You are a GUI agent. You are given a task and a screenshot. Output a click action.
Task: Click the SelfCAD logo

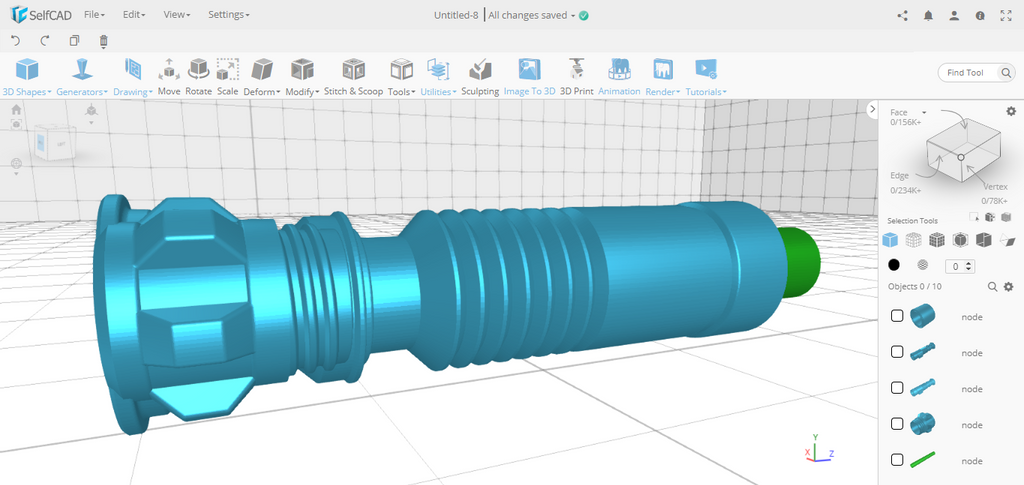coord(41,14)
